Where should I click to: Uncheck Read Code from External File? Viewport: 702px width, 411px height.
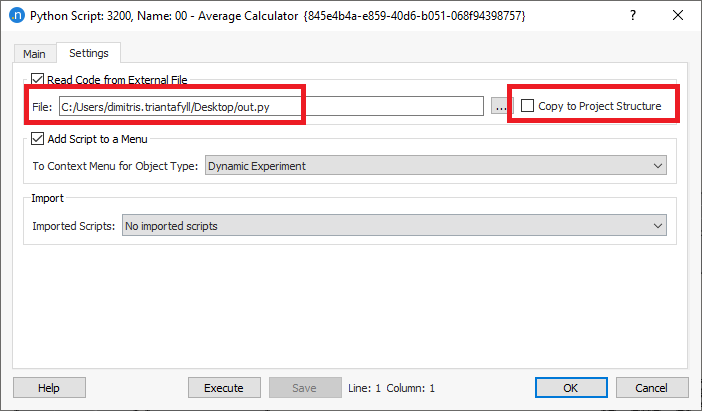[x=38, y=80]
